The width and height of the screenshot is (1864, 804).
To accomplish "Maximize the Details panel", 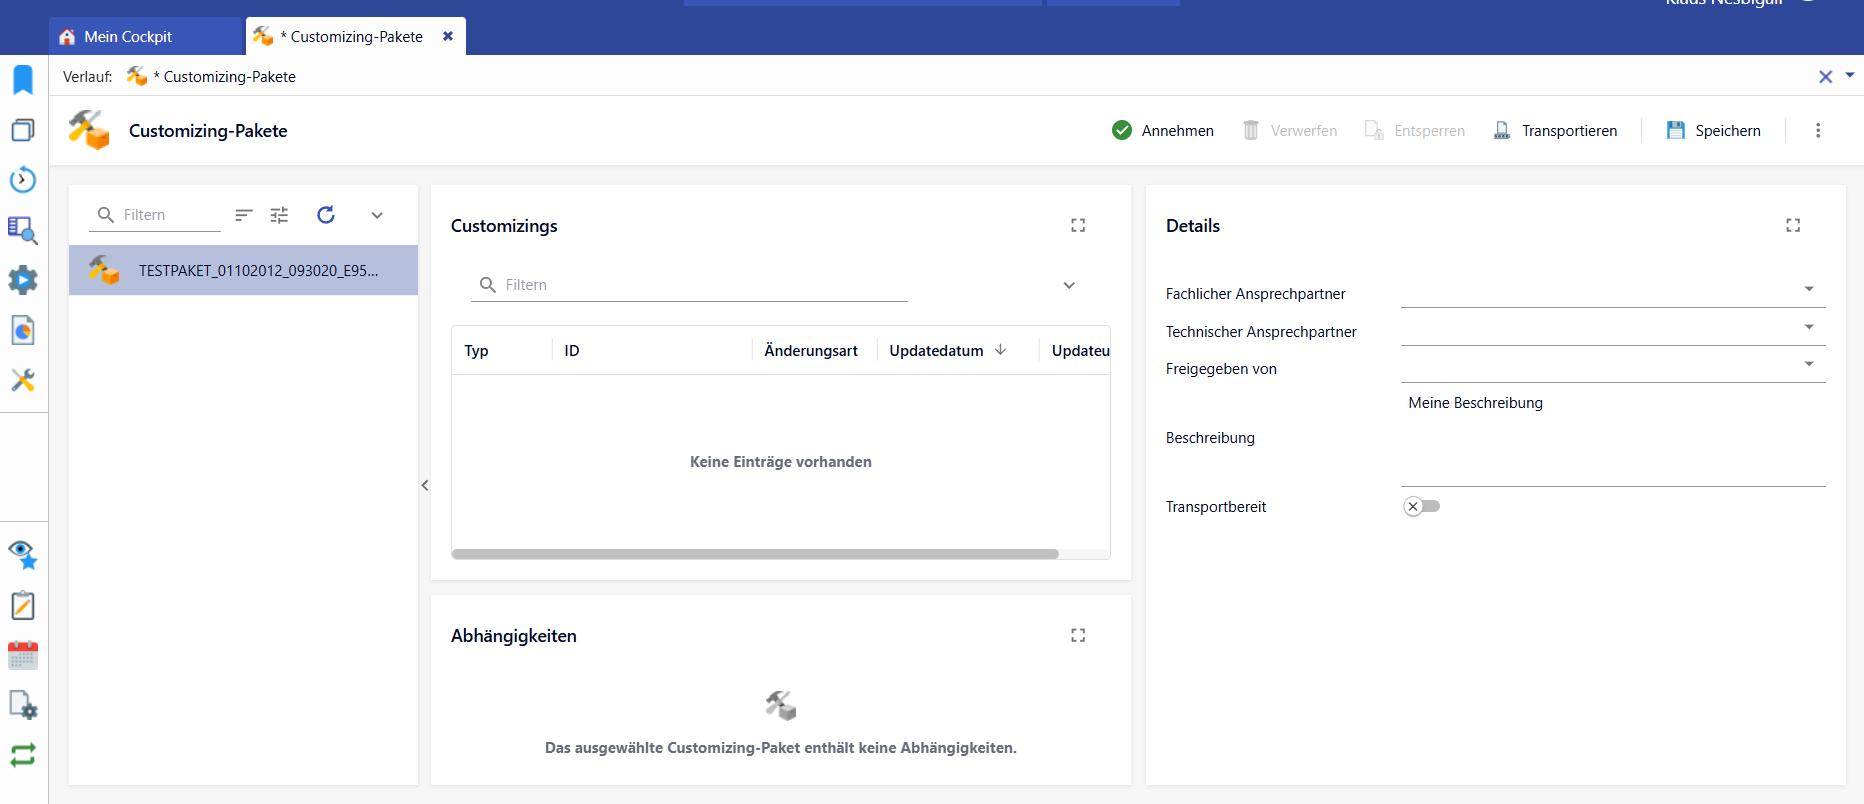I will (x=1793, y=225).
